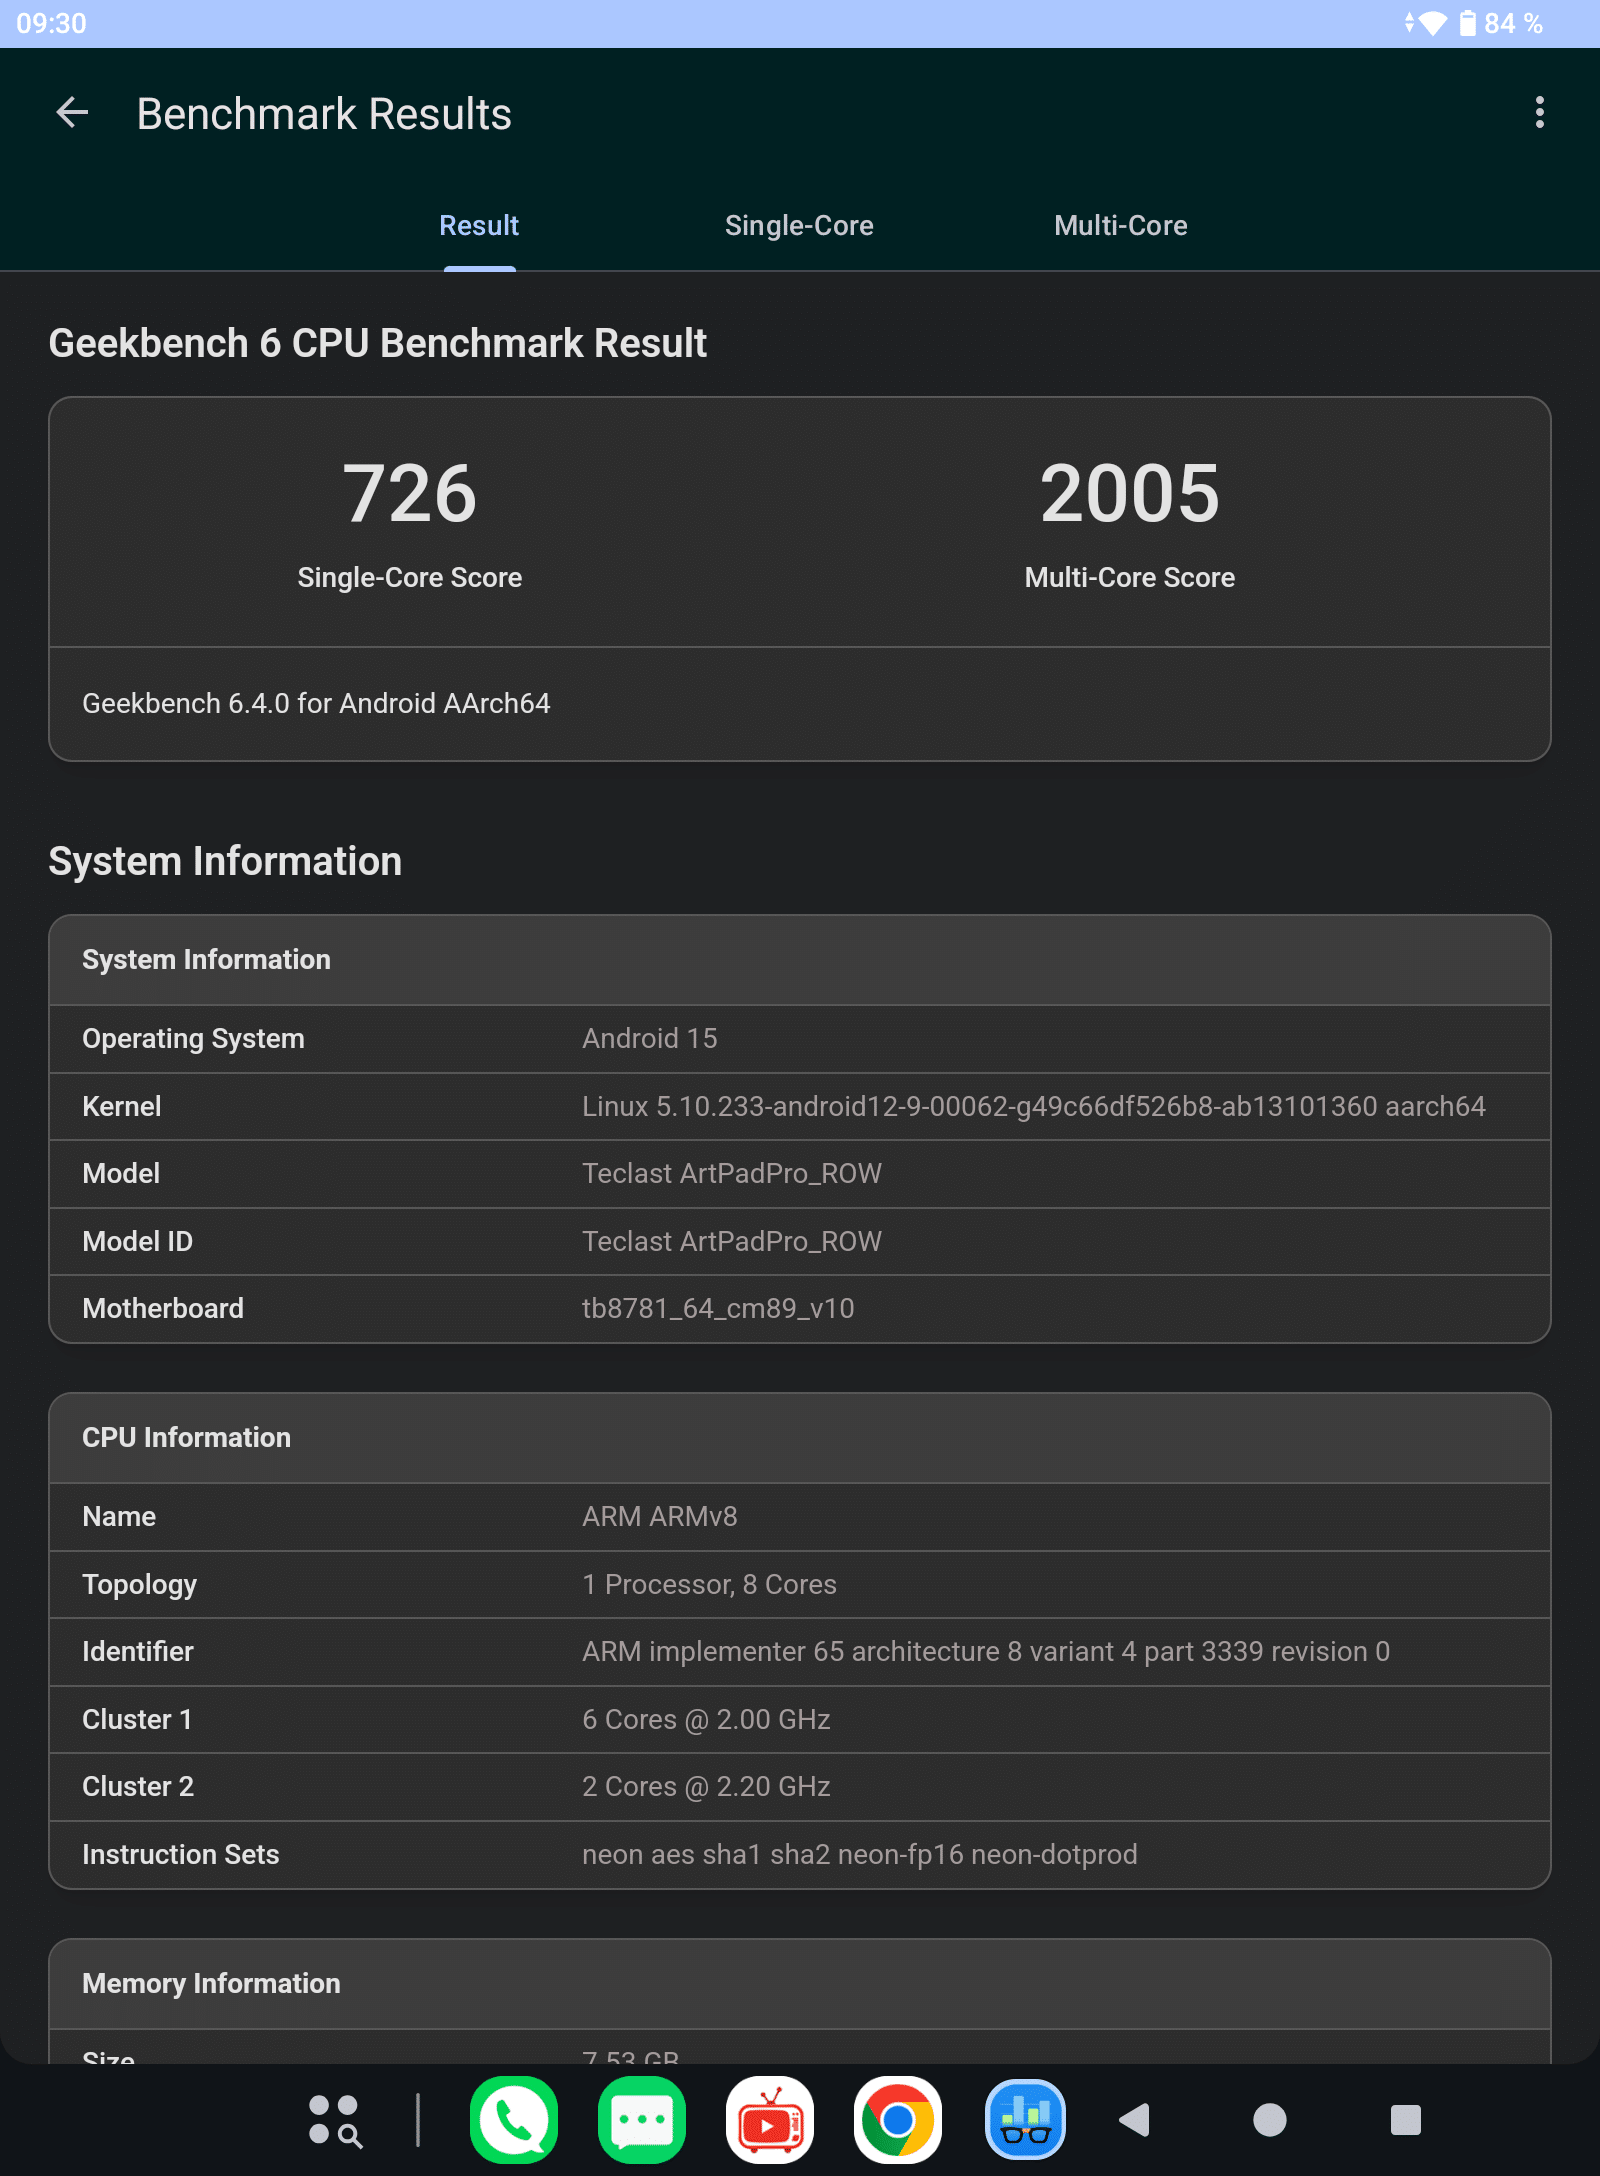The width and height of the screenshot is (1600, 2176).
Task: Tap the Kernel version row
Action: [800, 1107]
